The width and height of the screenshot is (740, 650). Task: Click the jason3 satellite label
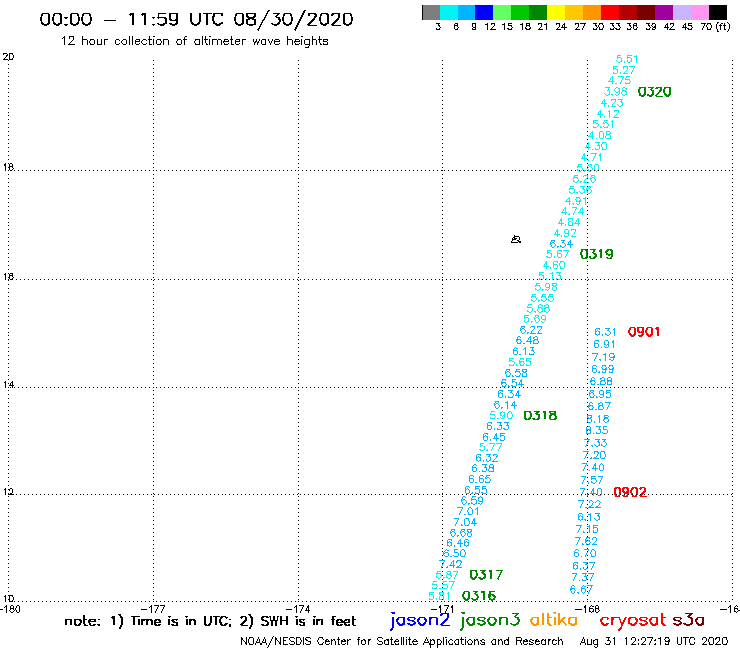pos(490,620)
